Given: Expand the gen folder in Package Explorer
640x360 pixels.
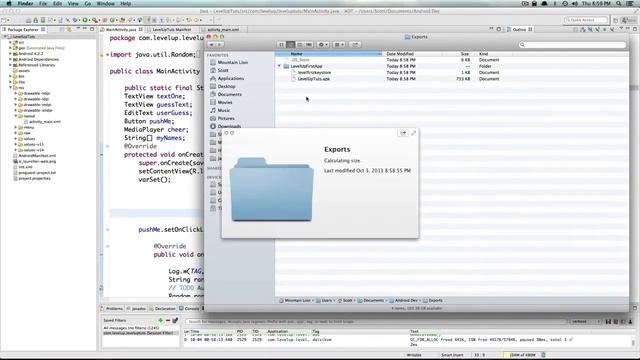Looking at the screenshot, I should click(10, 48).
